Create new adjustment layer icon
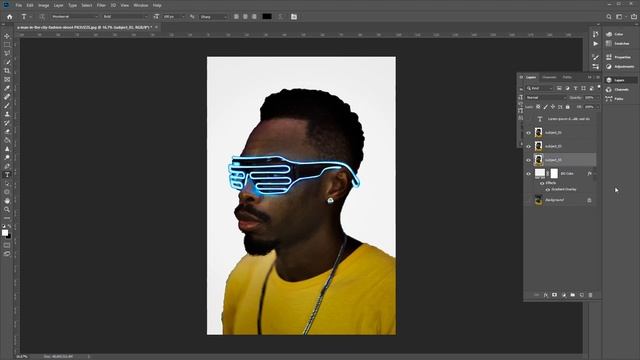The width and height of the screenshot is (640, 360). tap(564, 295)
